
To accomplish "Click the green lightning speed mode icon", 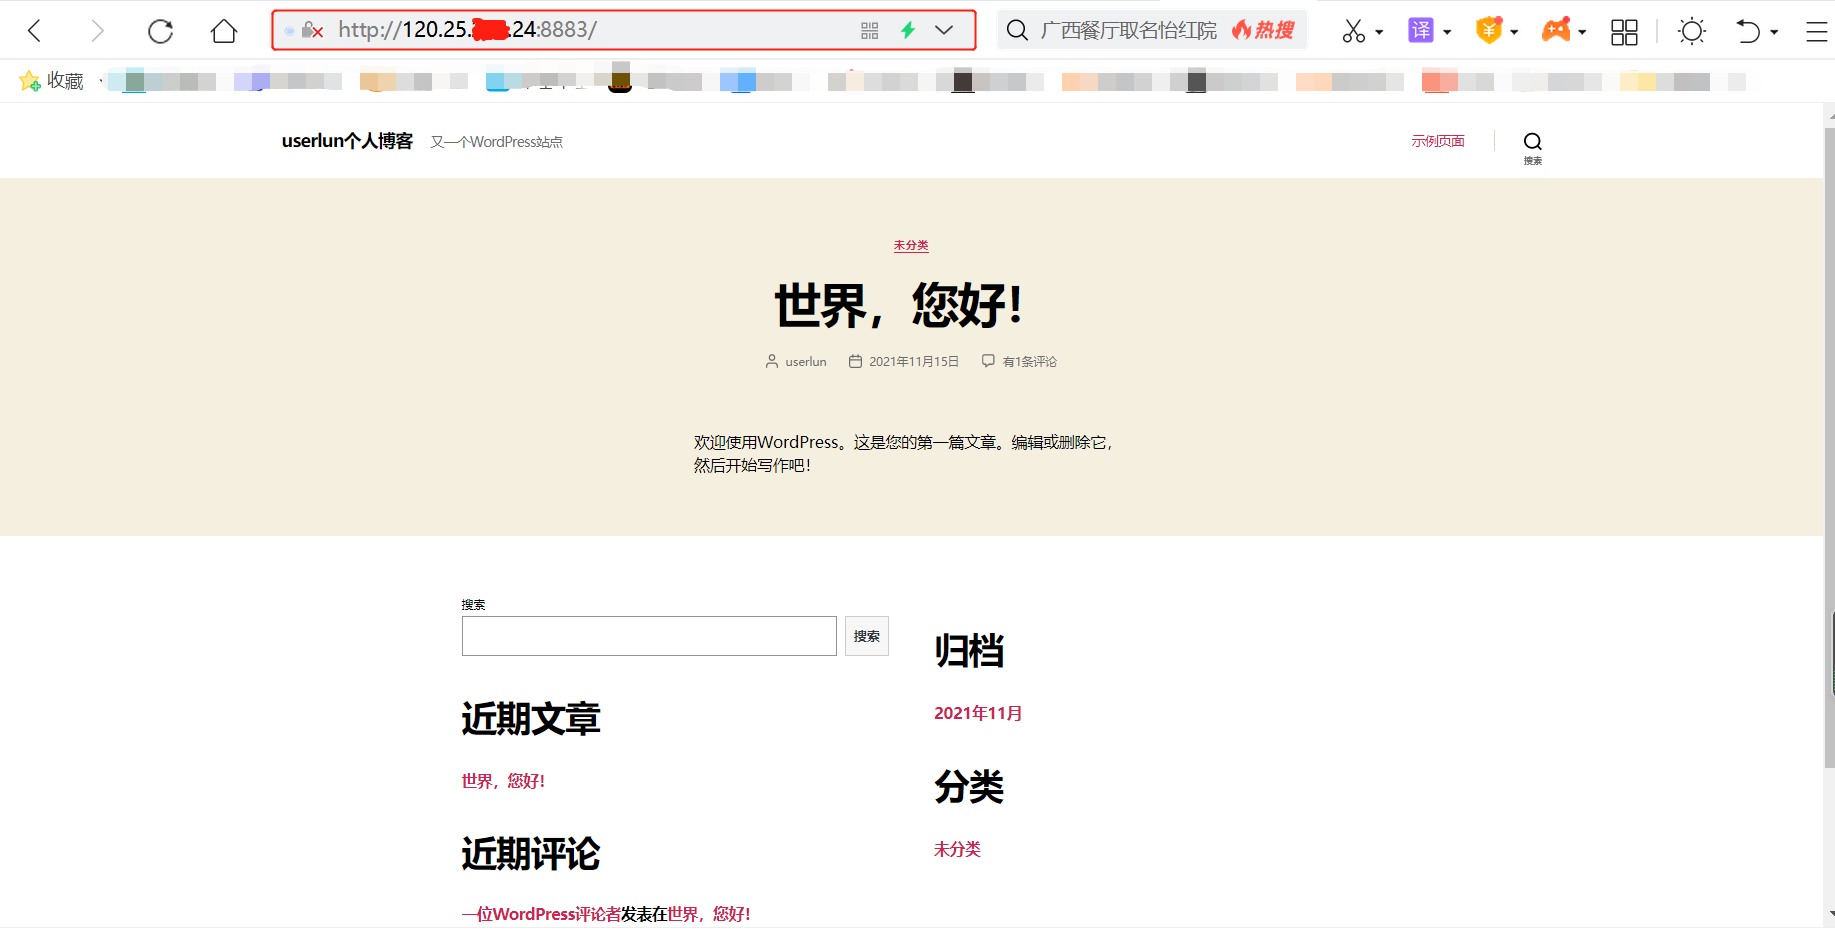I will [x=907, y=30].
